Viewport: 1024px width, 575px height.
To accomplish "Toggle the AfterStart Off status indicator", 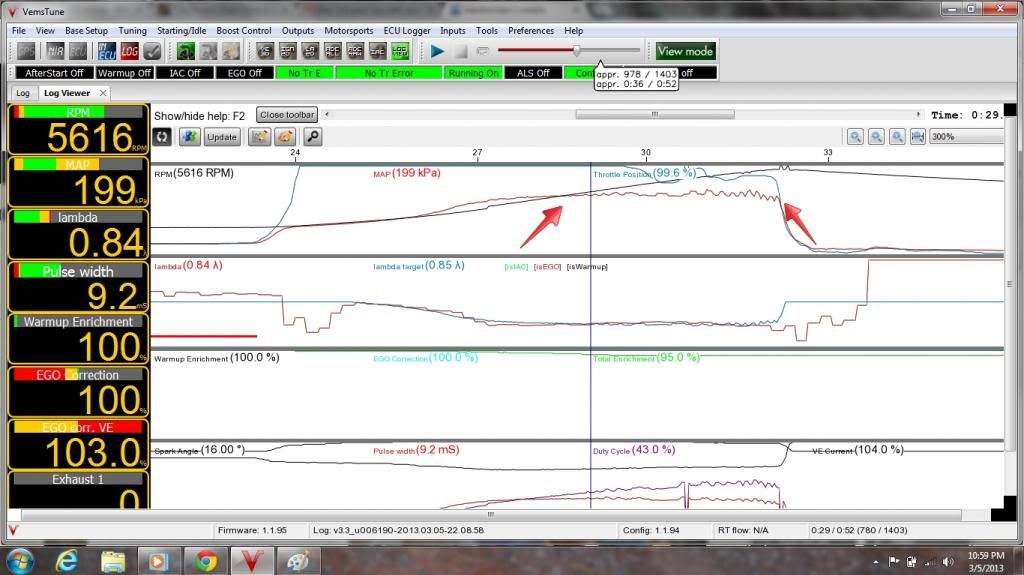I will coord(54,73).
